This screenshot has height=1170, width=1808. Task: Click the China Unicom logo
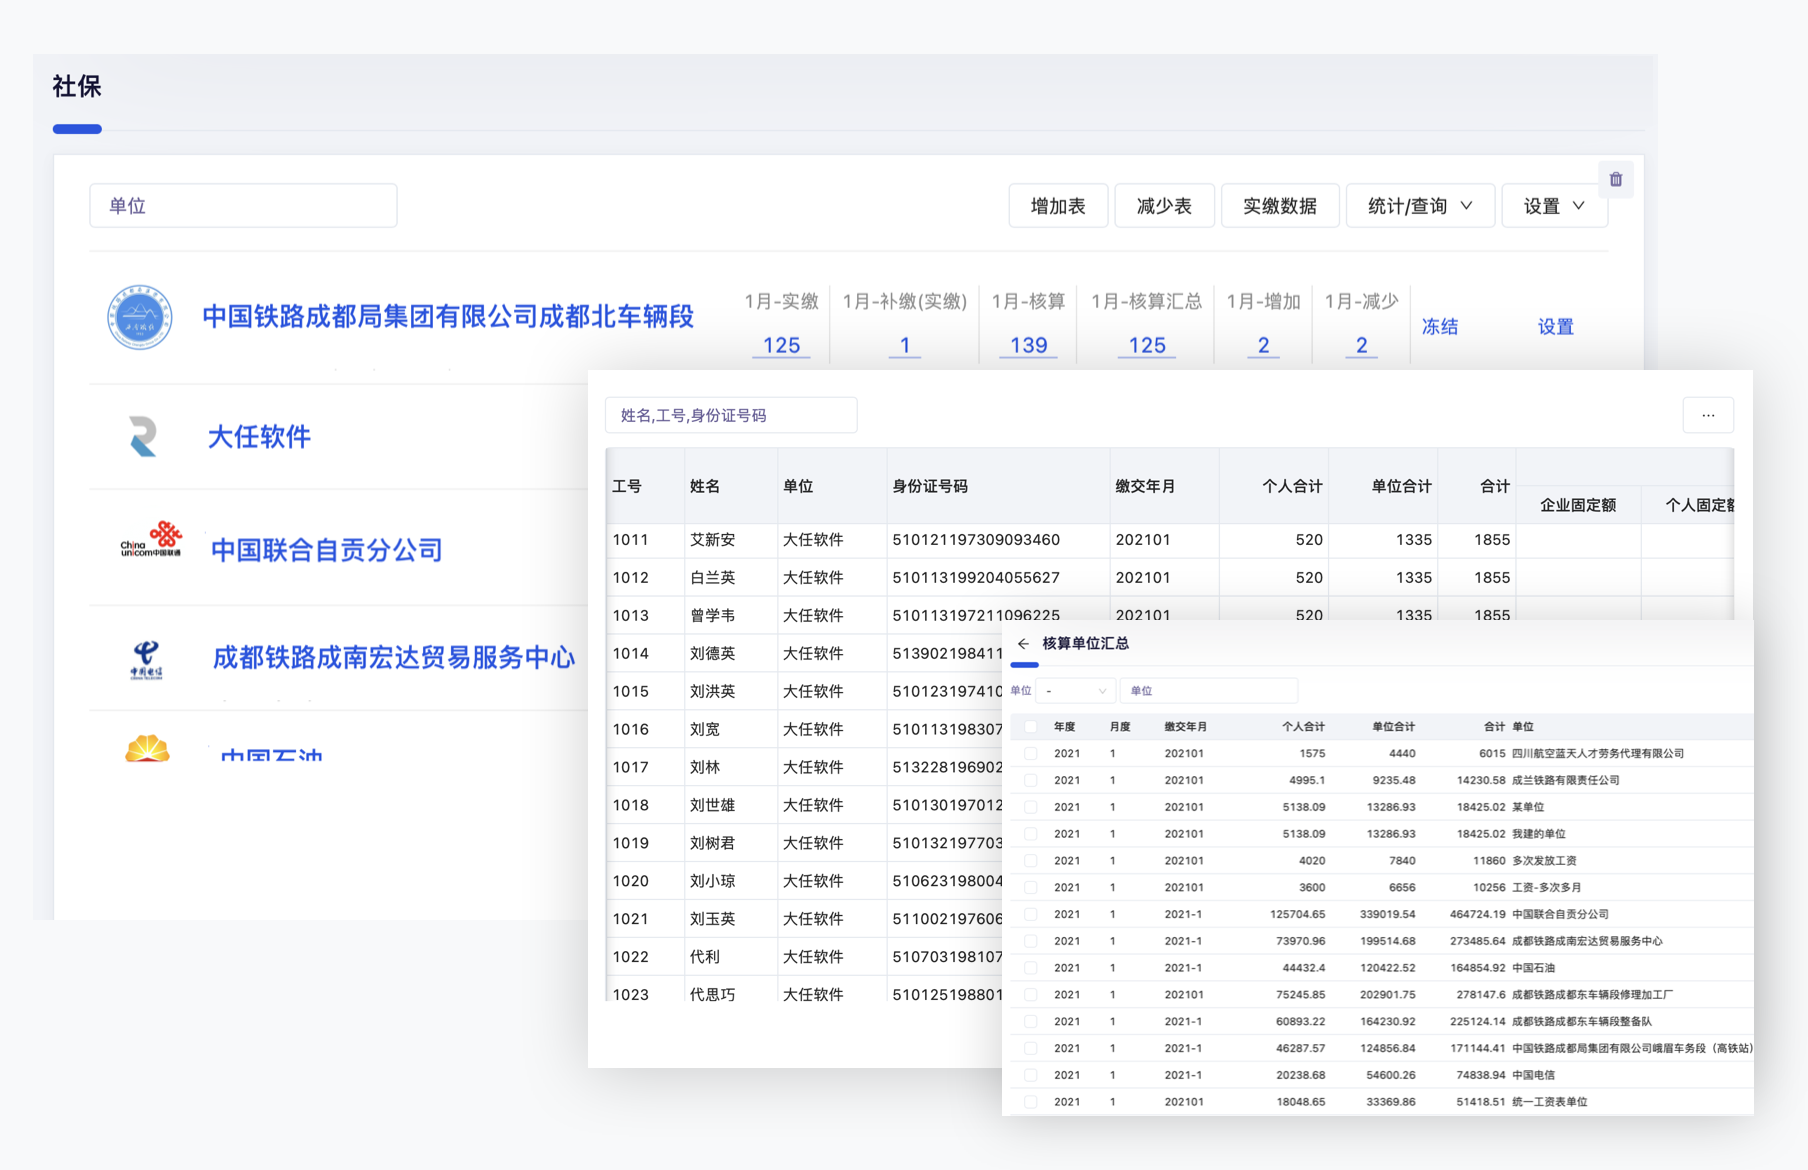coord(152,539)
